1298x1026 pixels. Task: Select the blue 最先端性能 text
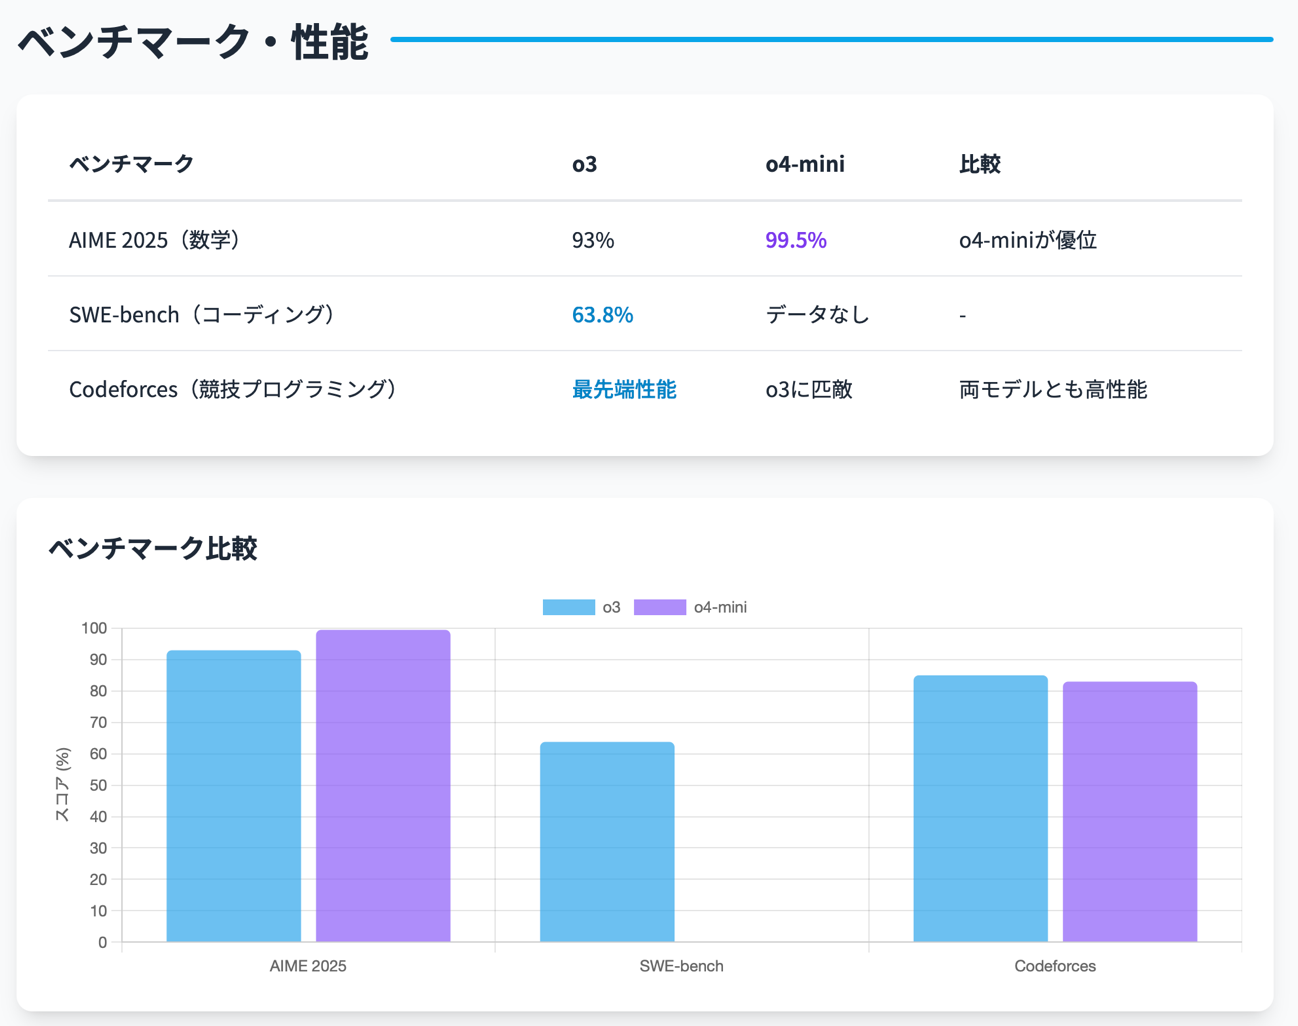click(x=624, y=389)
